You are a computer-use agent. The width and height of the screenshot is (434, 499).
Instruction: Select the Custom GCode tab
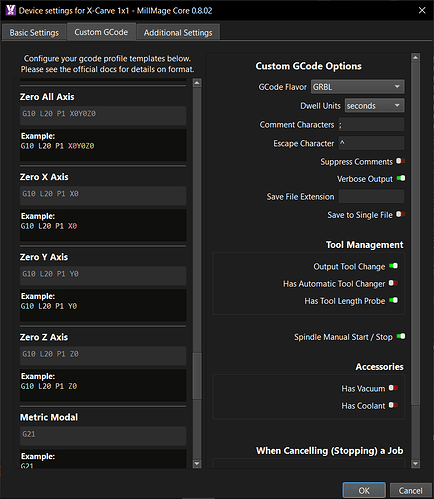101,32
